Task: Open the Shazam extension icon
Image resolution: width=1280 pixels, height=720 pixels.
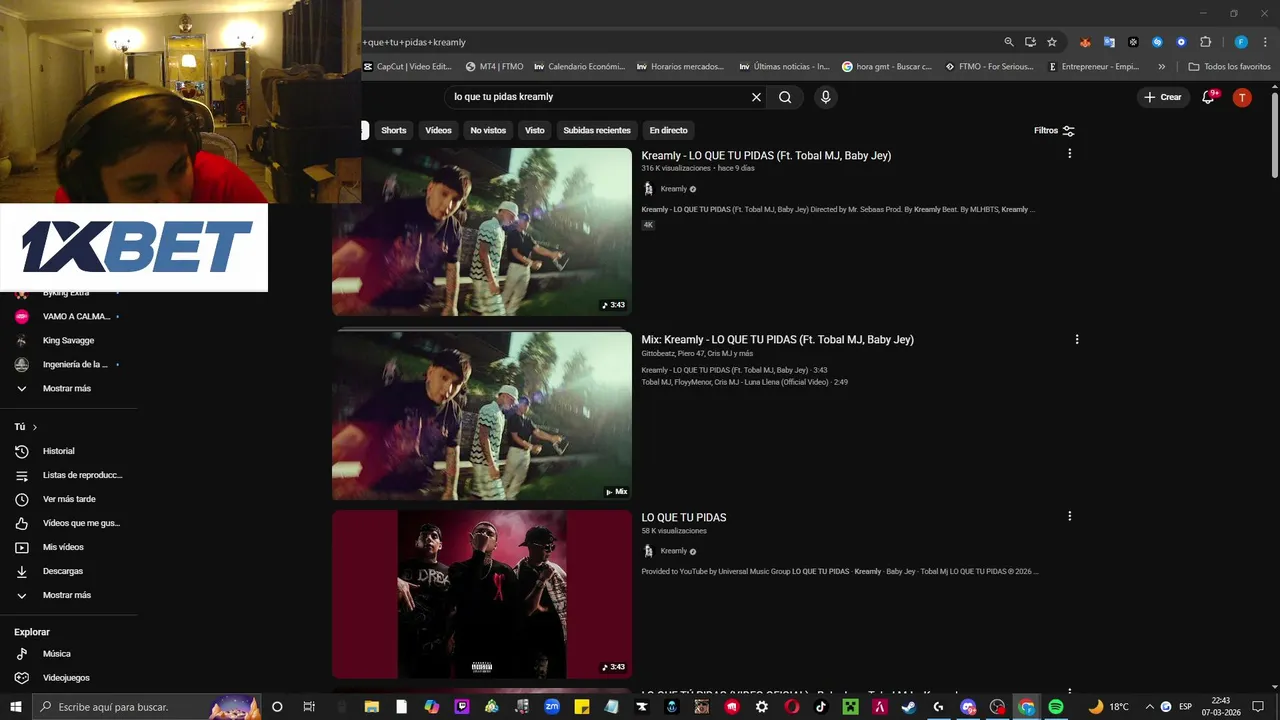Action: [1157, 42]
